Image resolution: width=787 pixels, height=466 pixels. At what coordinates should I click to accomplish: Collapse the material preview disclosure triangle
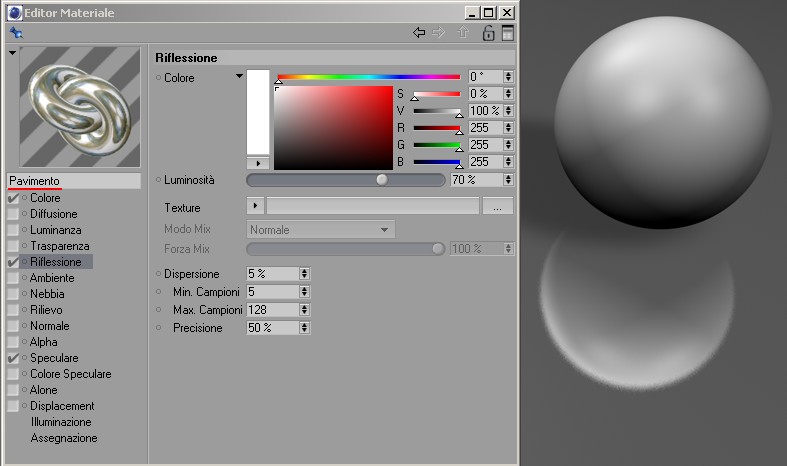click(13, 52)
